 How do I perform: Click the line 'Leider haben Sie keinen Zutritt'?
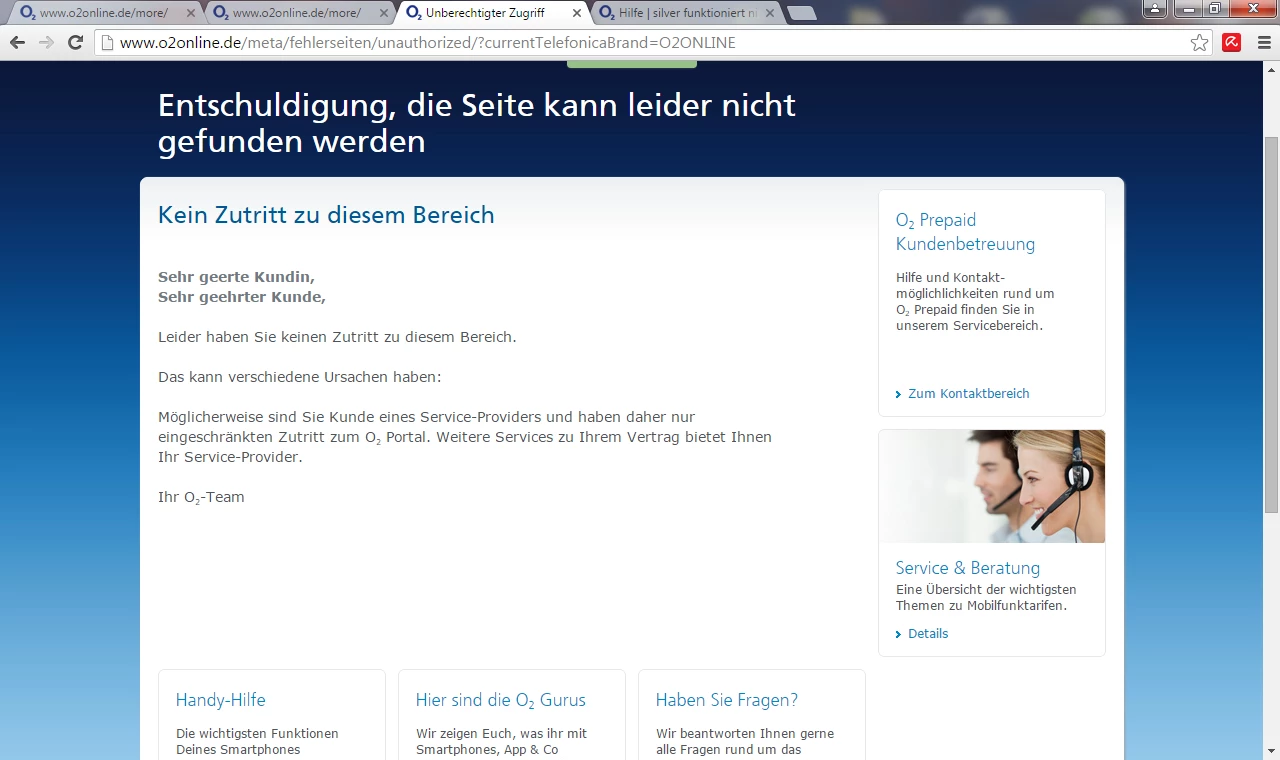tap(337, 337)
